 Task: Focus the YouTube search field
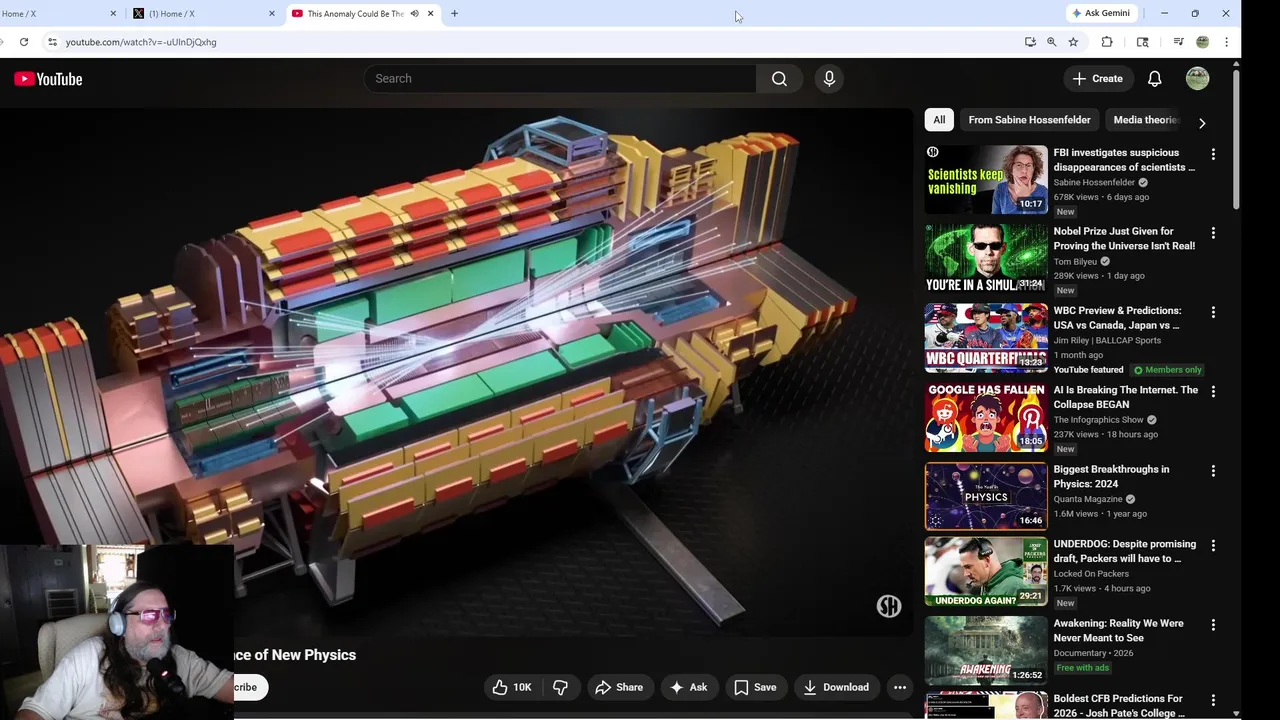click(561, 79)
